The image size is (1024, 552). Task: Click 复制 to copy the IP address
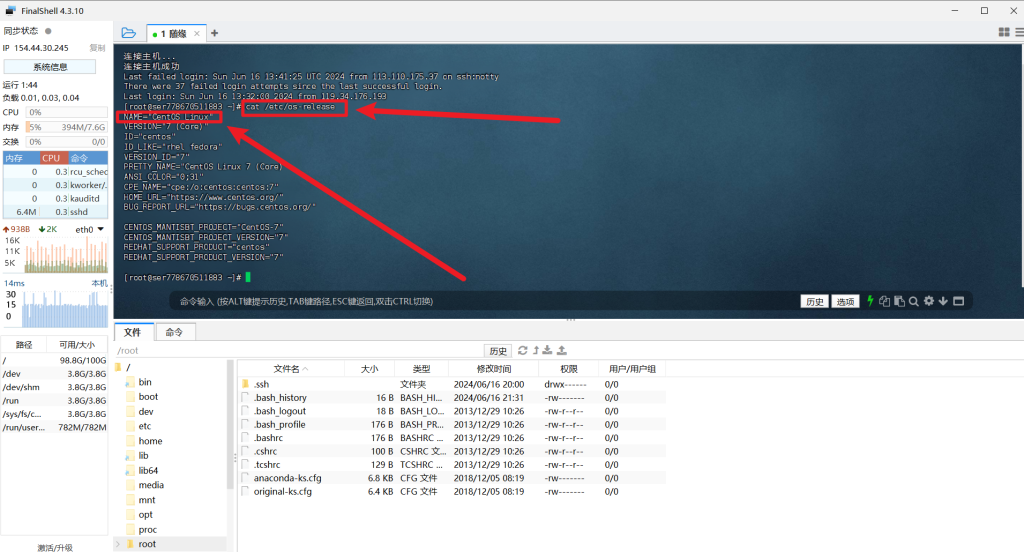click(x=97, y=48)
